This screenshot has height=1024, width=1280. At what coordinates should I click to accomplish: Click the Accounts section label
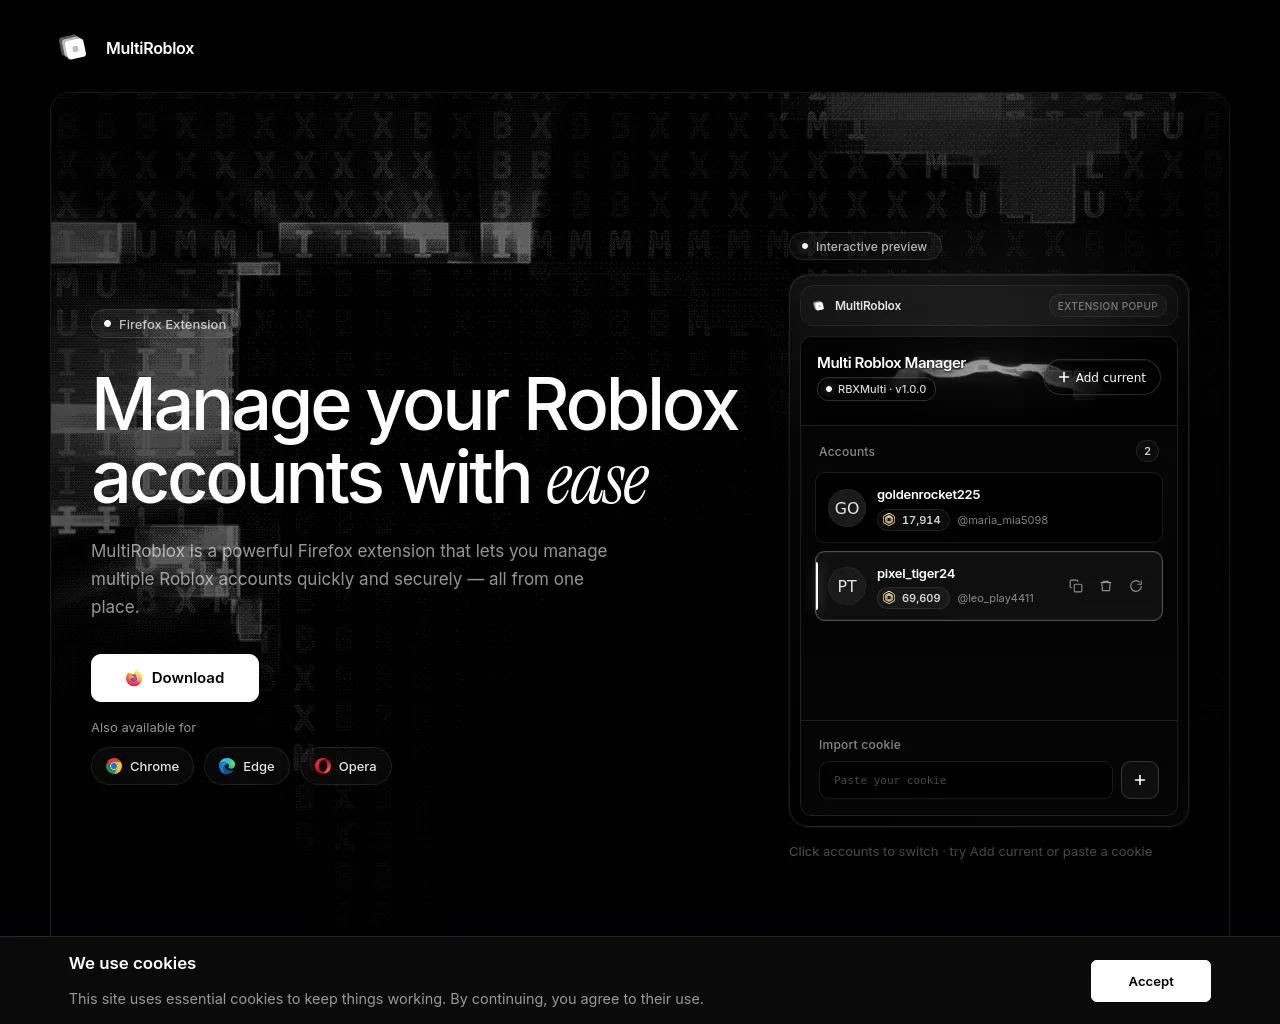point(847,452)
